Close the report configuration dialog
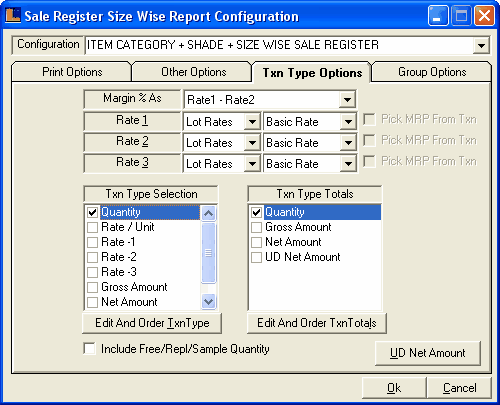The height and width of the screenshot is (405, 500). (484, 16)
